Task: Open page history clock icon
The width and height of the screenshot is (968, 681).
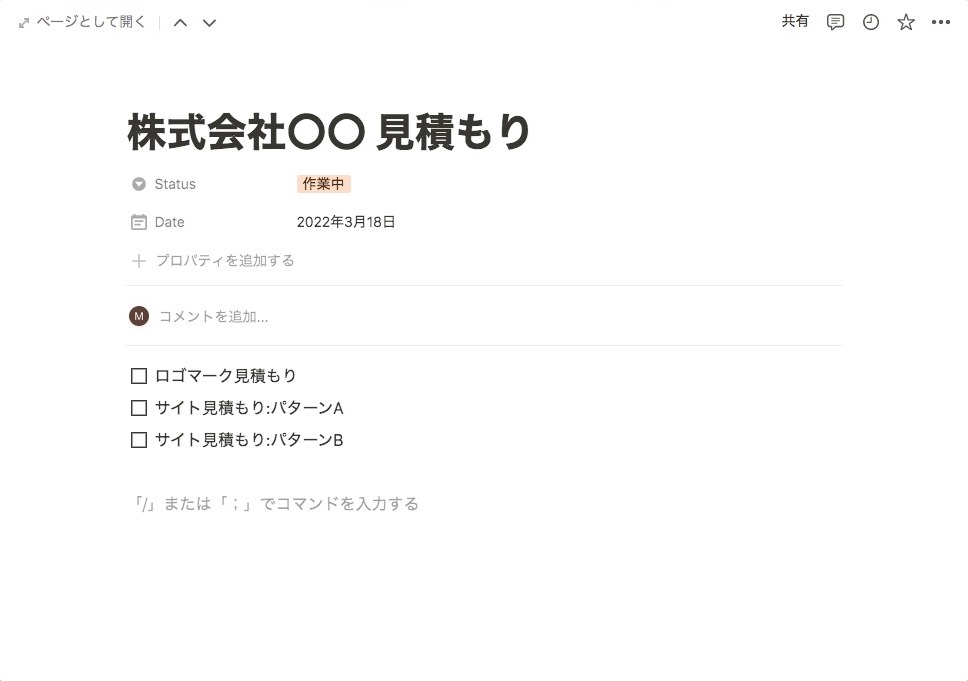Action: 870,22
